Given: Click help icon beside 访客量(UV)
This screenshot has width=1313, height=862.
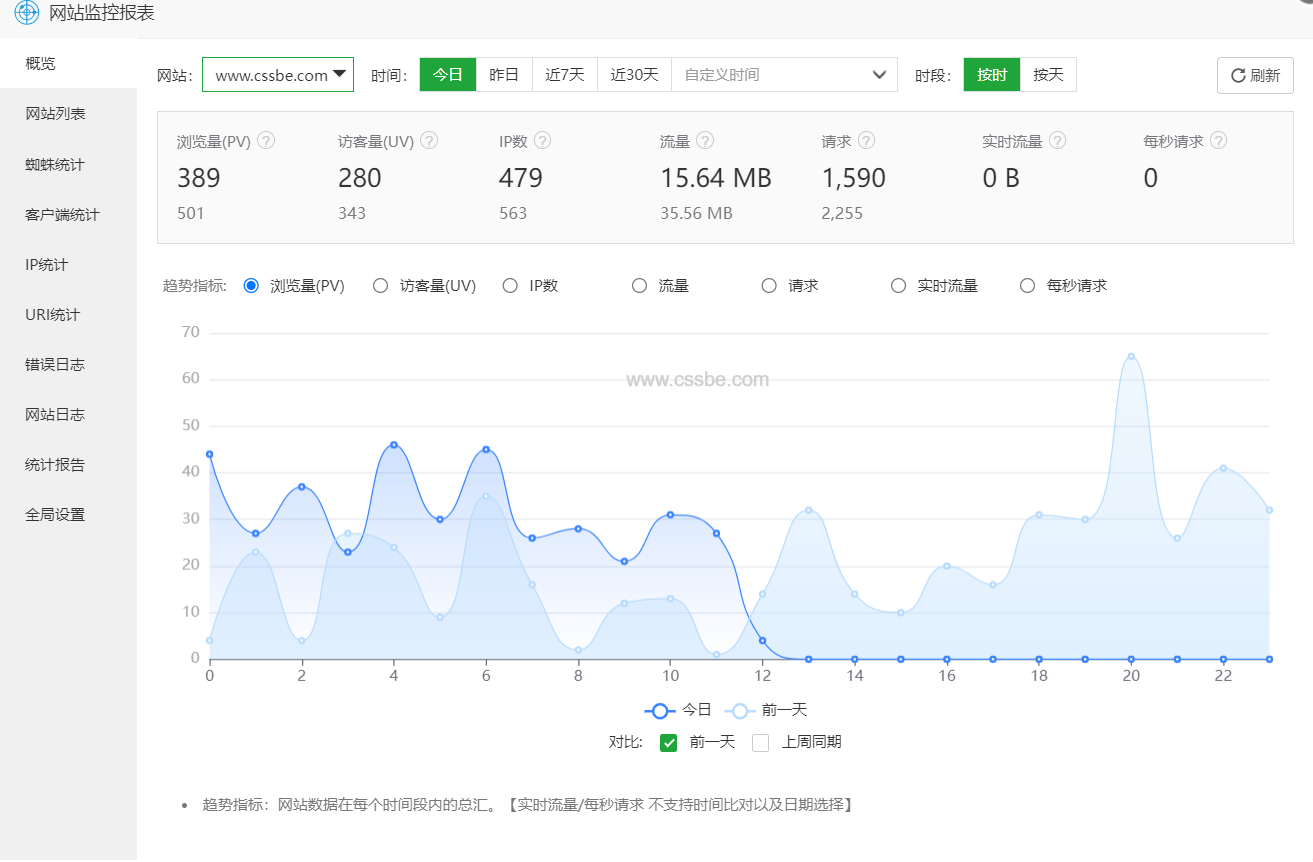Looking at the screenshot, I should coord(430,141).
